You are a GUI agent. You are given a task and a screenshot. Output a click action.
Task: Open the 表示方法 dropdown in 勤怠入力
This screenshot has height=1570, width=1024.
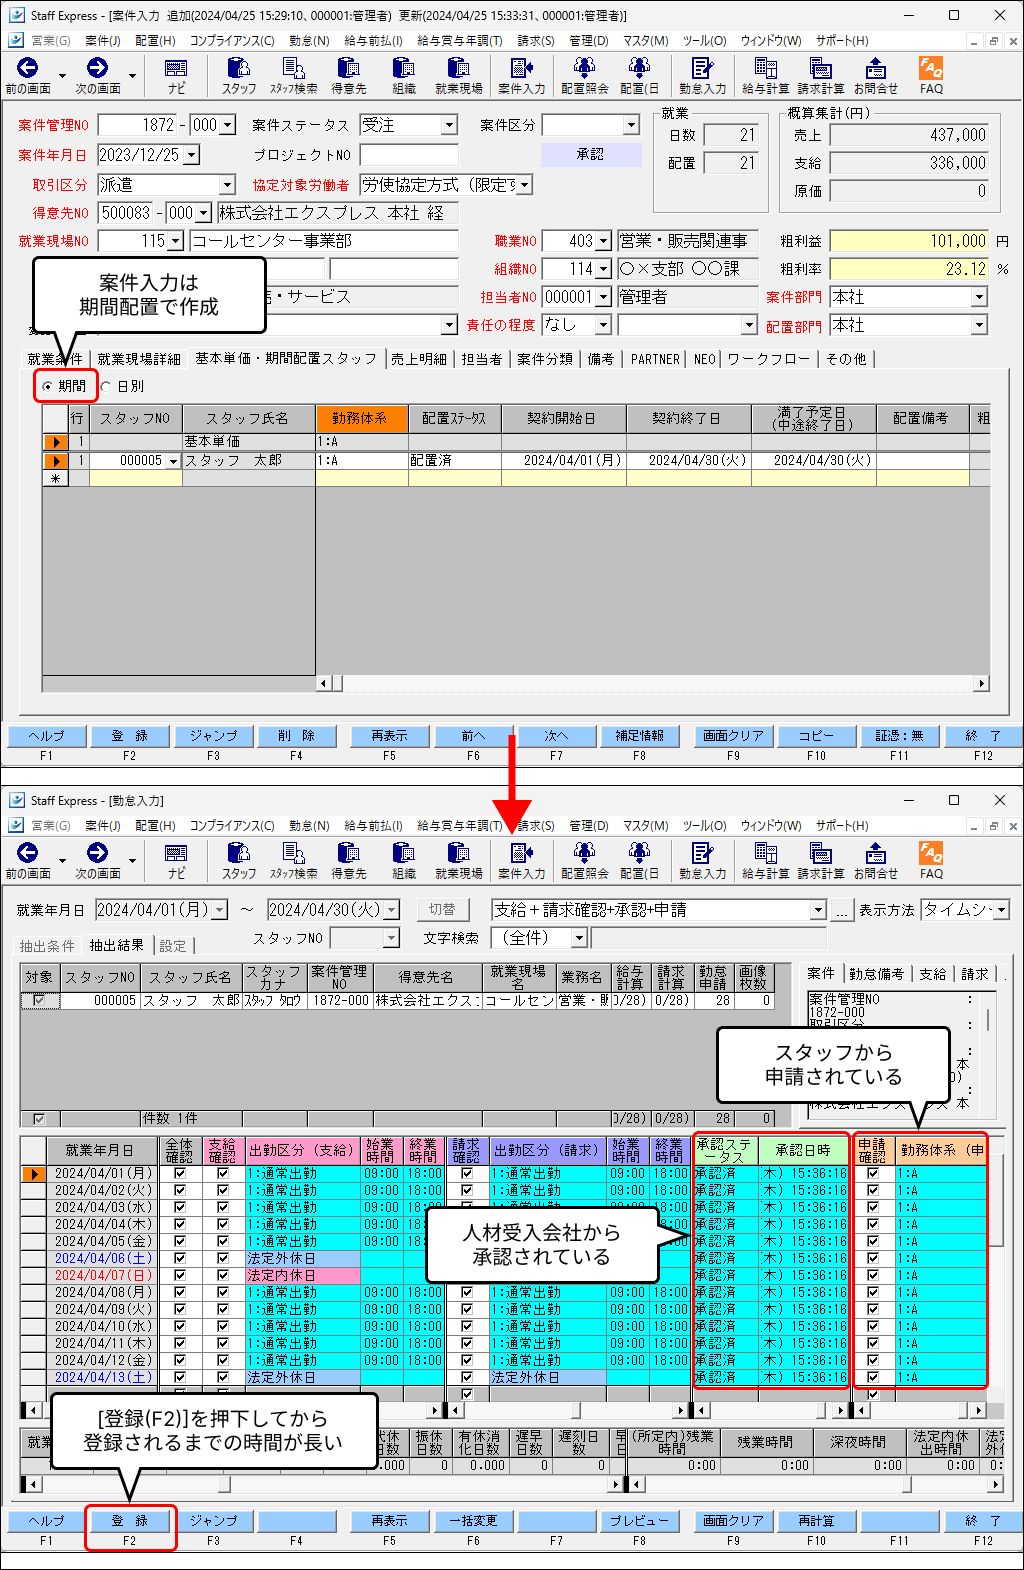coord(1001,910)
